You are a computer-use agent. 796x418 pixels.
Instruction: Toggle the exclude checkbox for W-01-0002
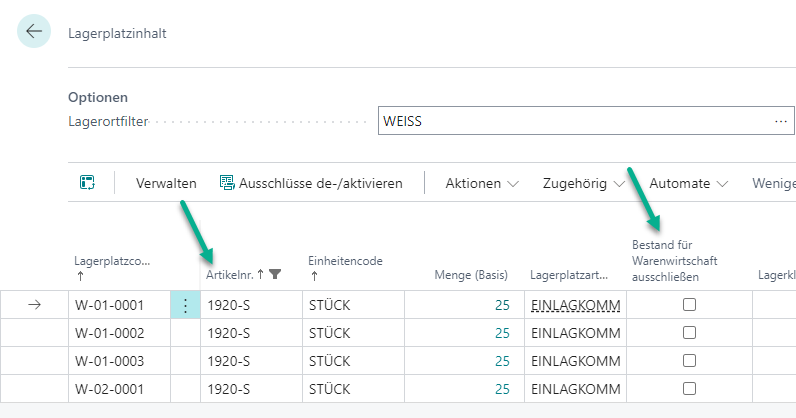pos(689,333)
